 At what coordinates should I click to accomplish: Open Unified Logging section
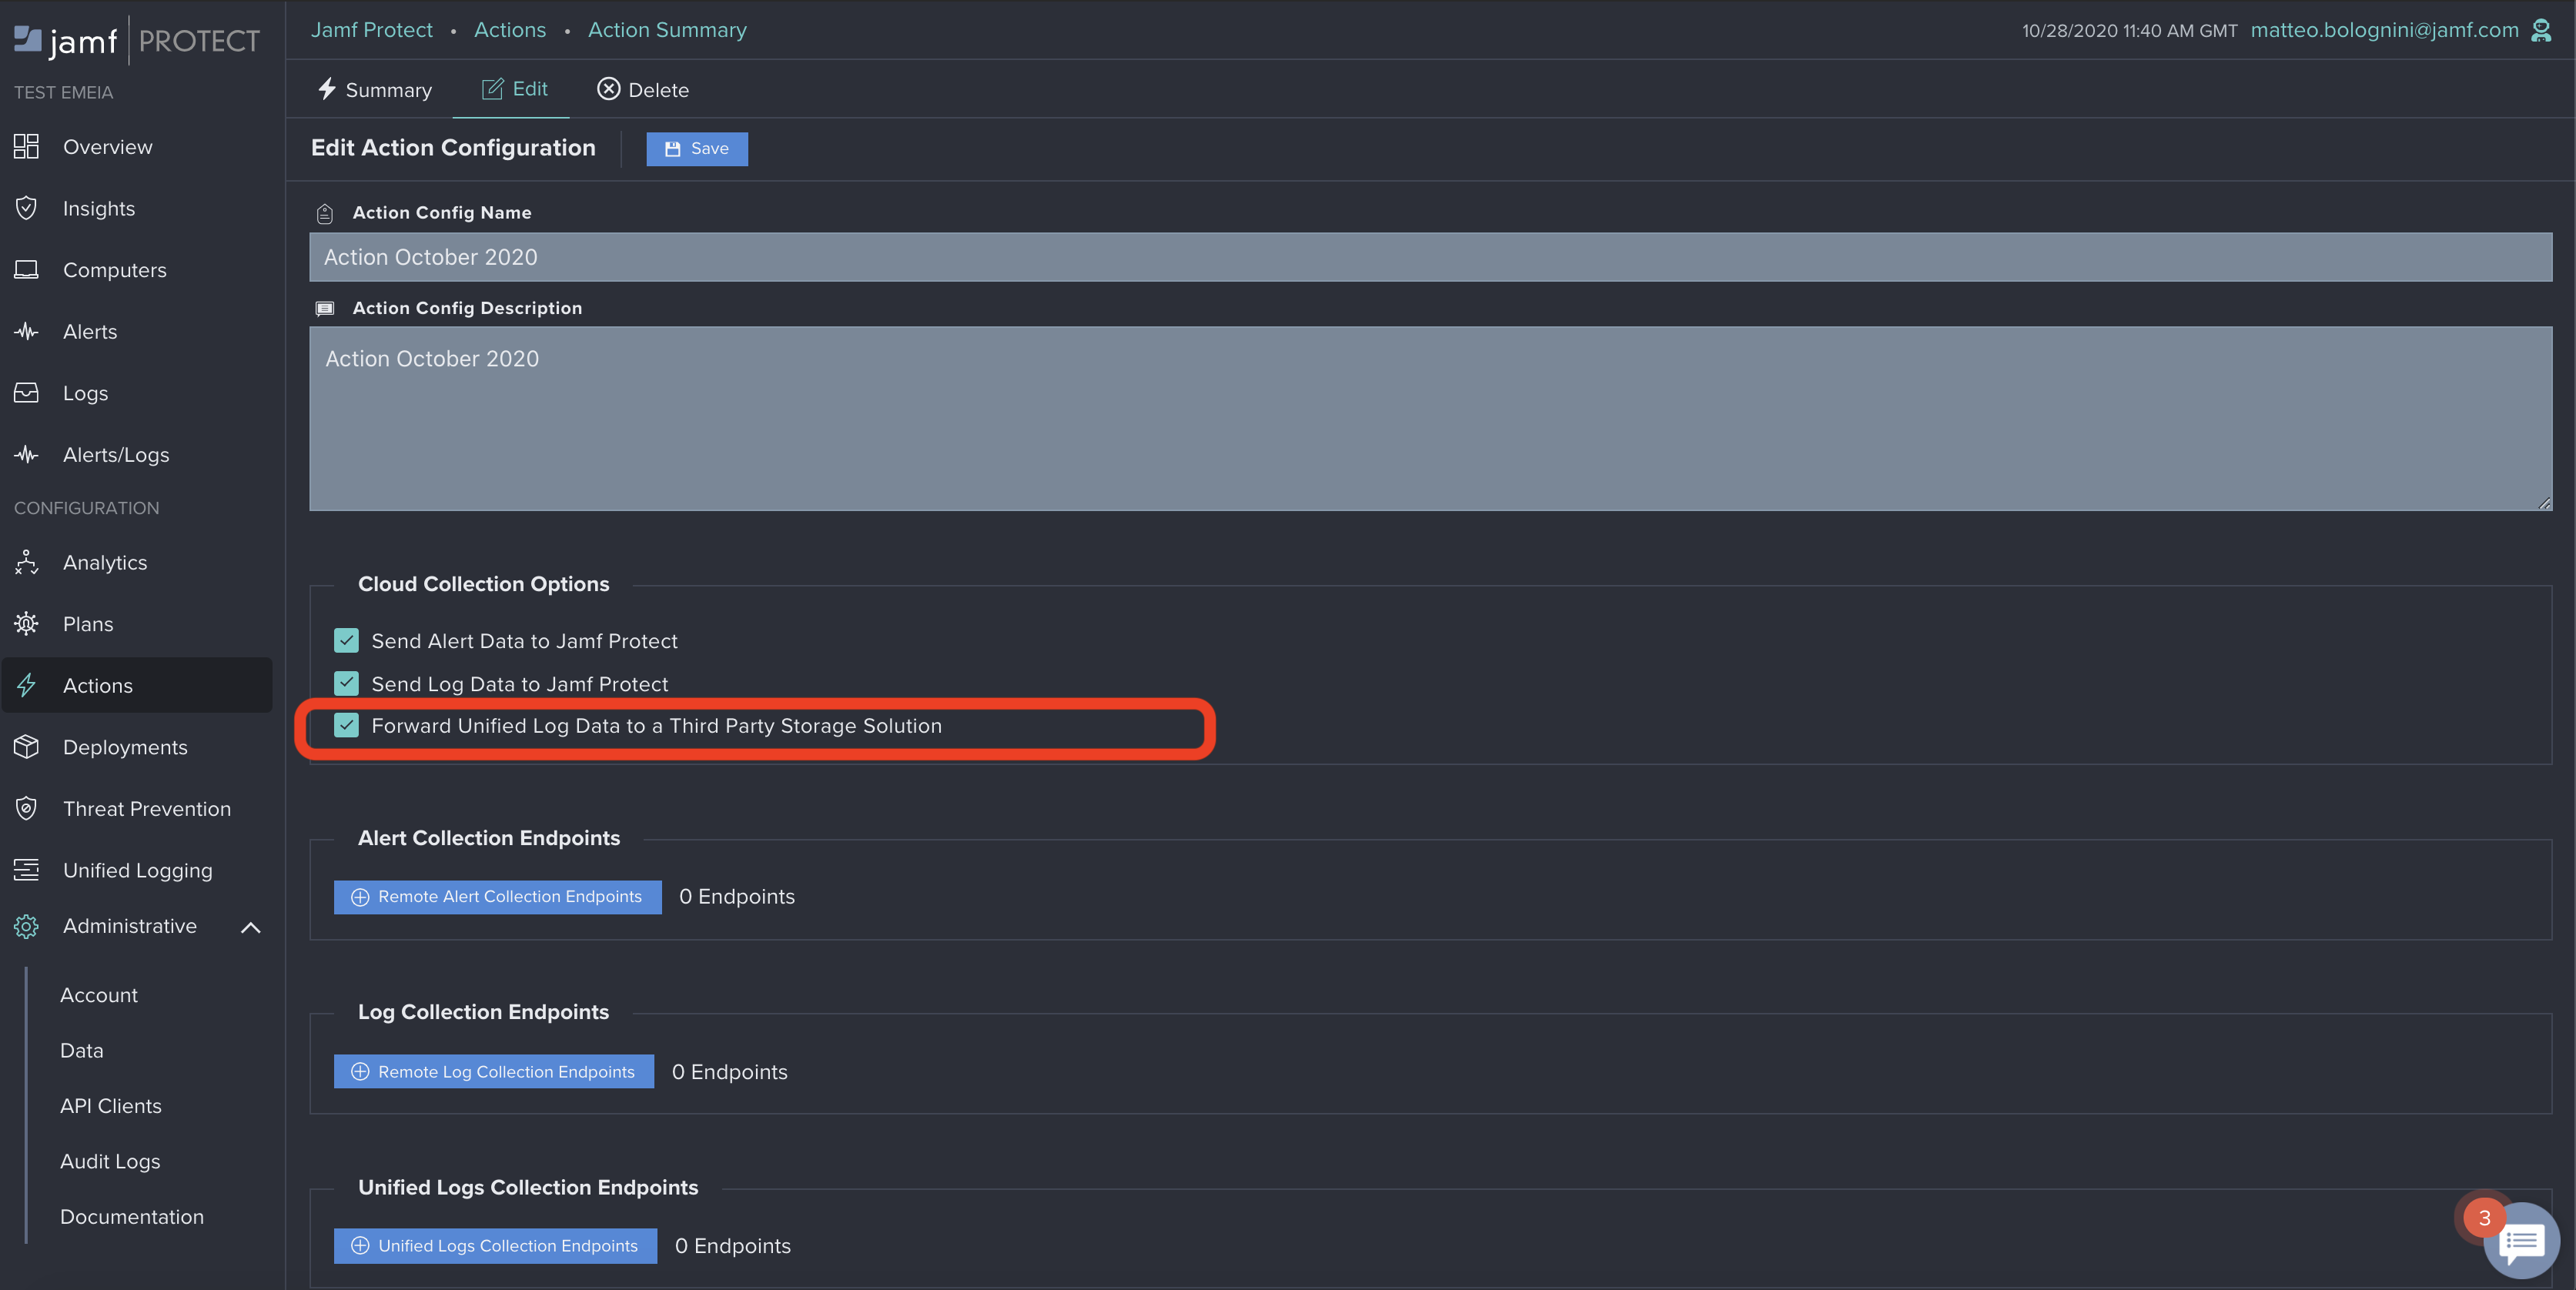(x=137, y=870)
